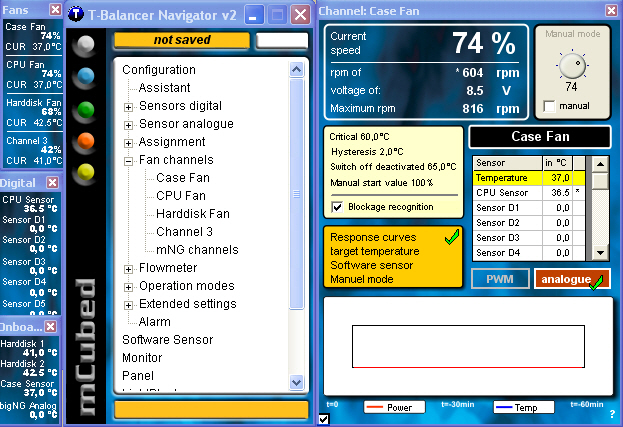Screen dimensions: 623x427
Task: Select Case Fan in the tree
Action: coord(183,178)
